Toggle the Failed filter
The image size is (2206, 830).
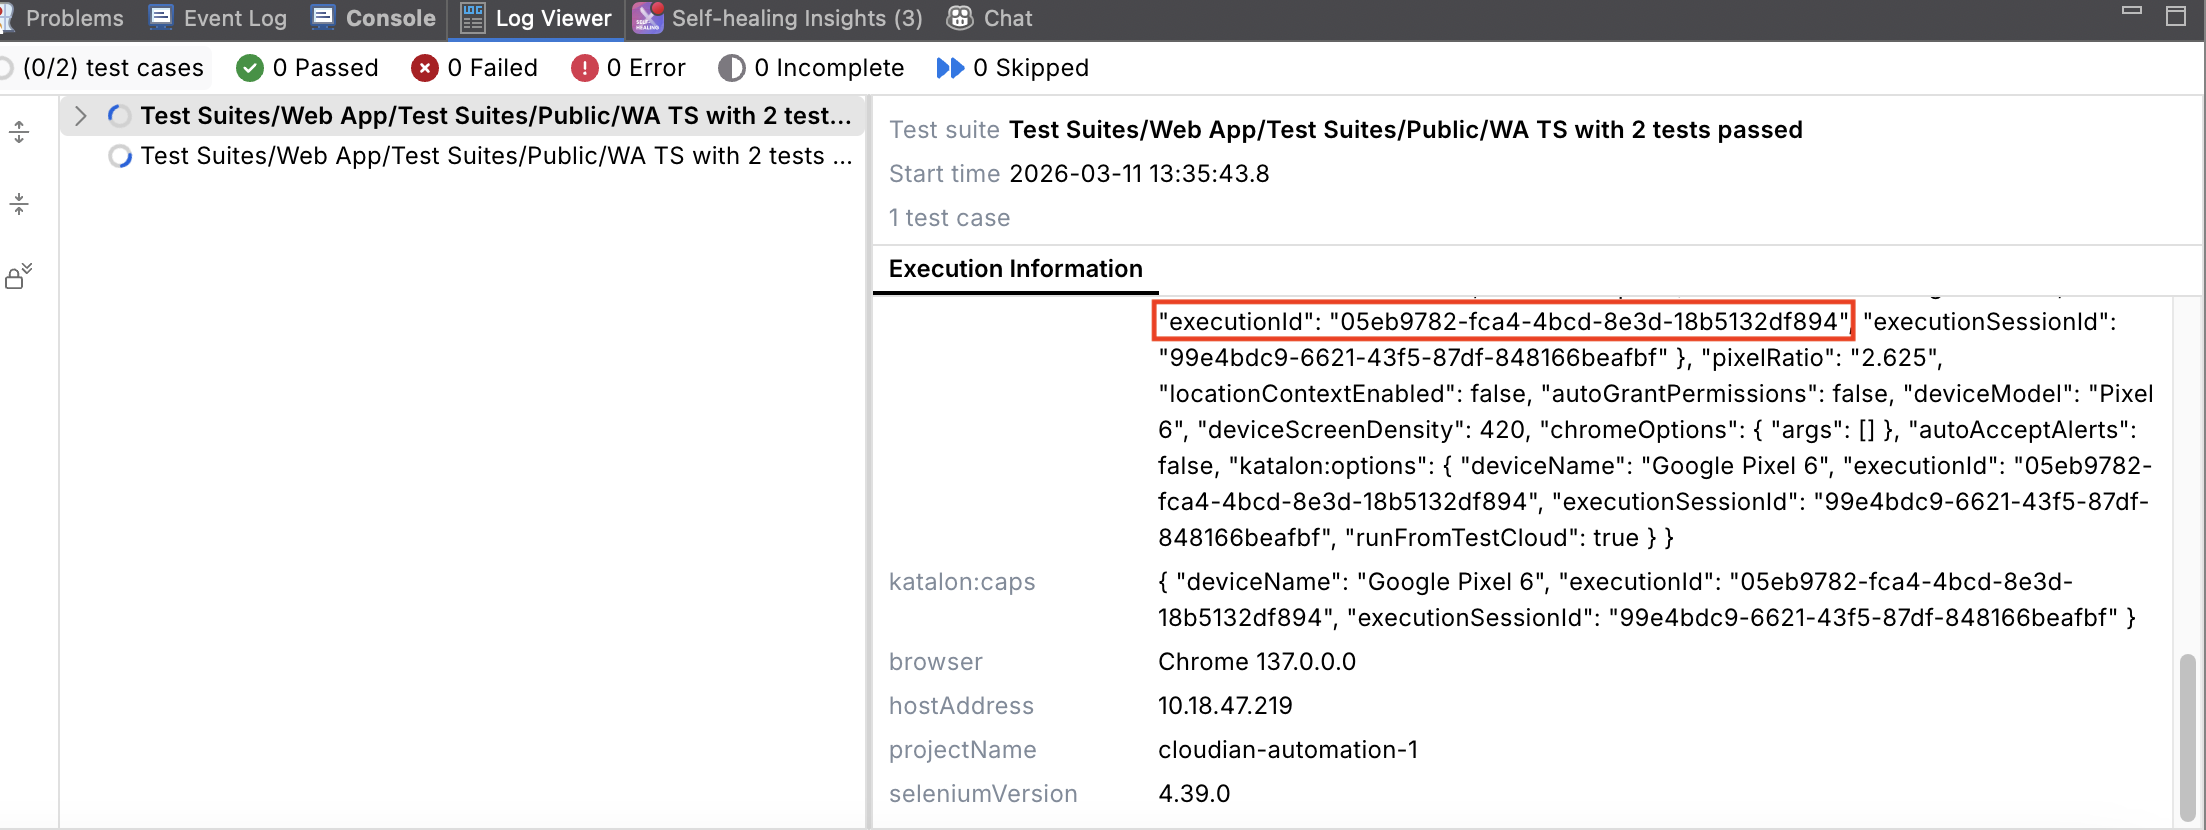click(x=474, y=68)
